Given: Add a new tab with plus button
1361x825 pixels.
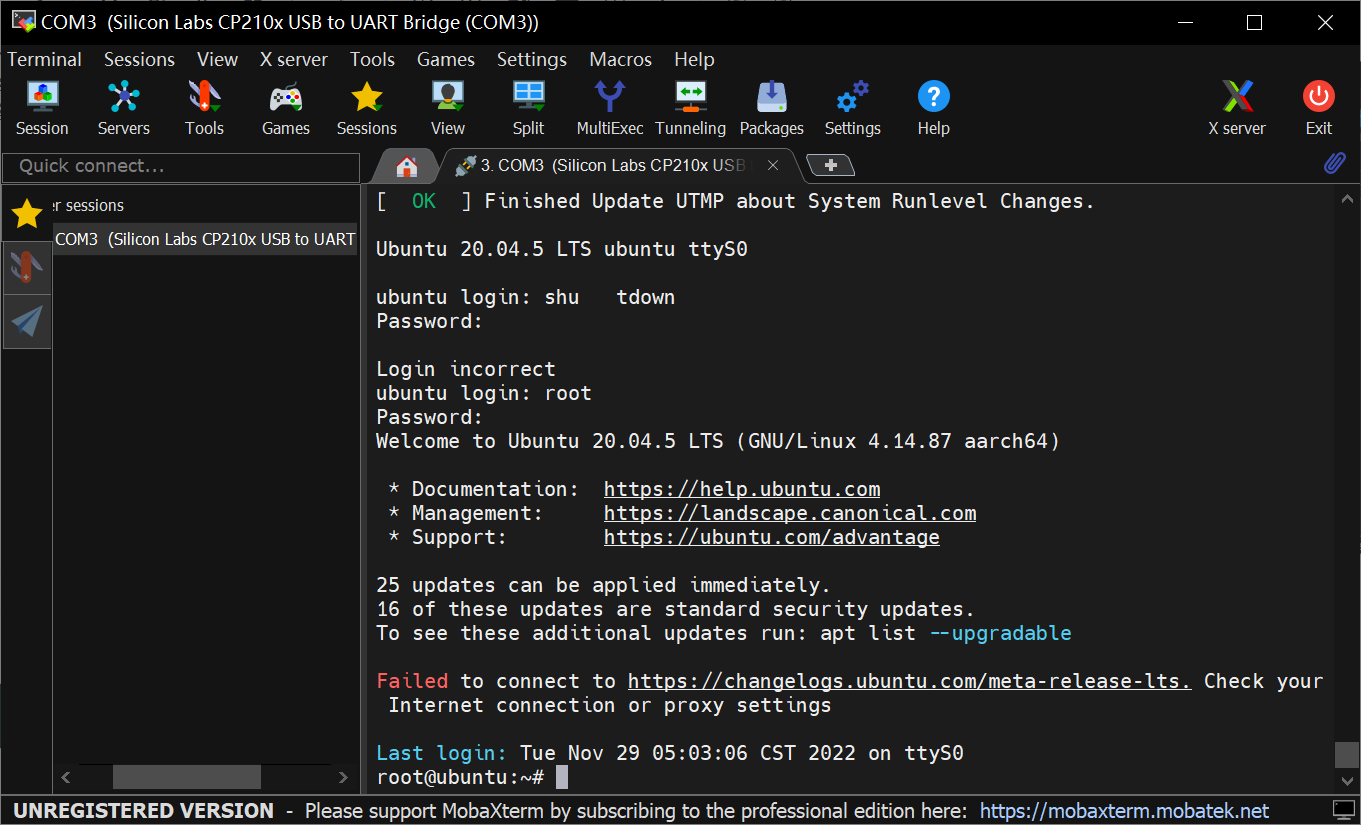Looking at the screenshot, I should coord(830,166).
